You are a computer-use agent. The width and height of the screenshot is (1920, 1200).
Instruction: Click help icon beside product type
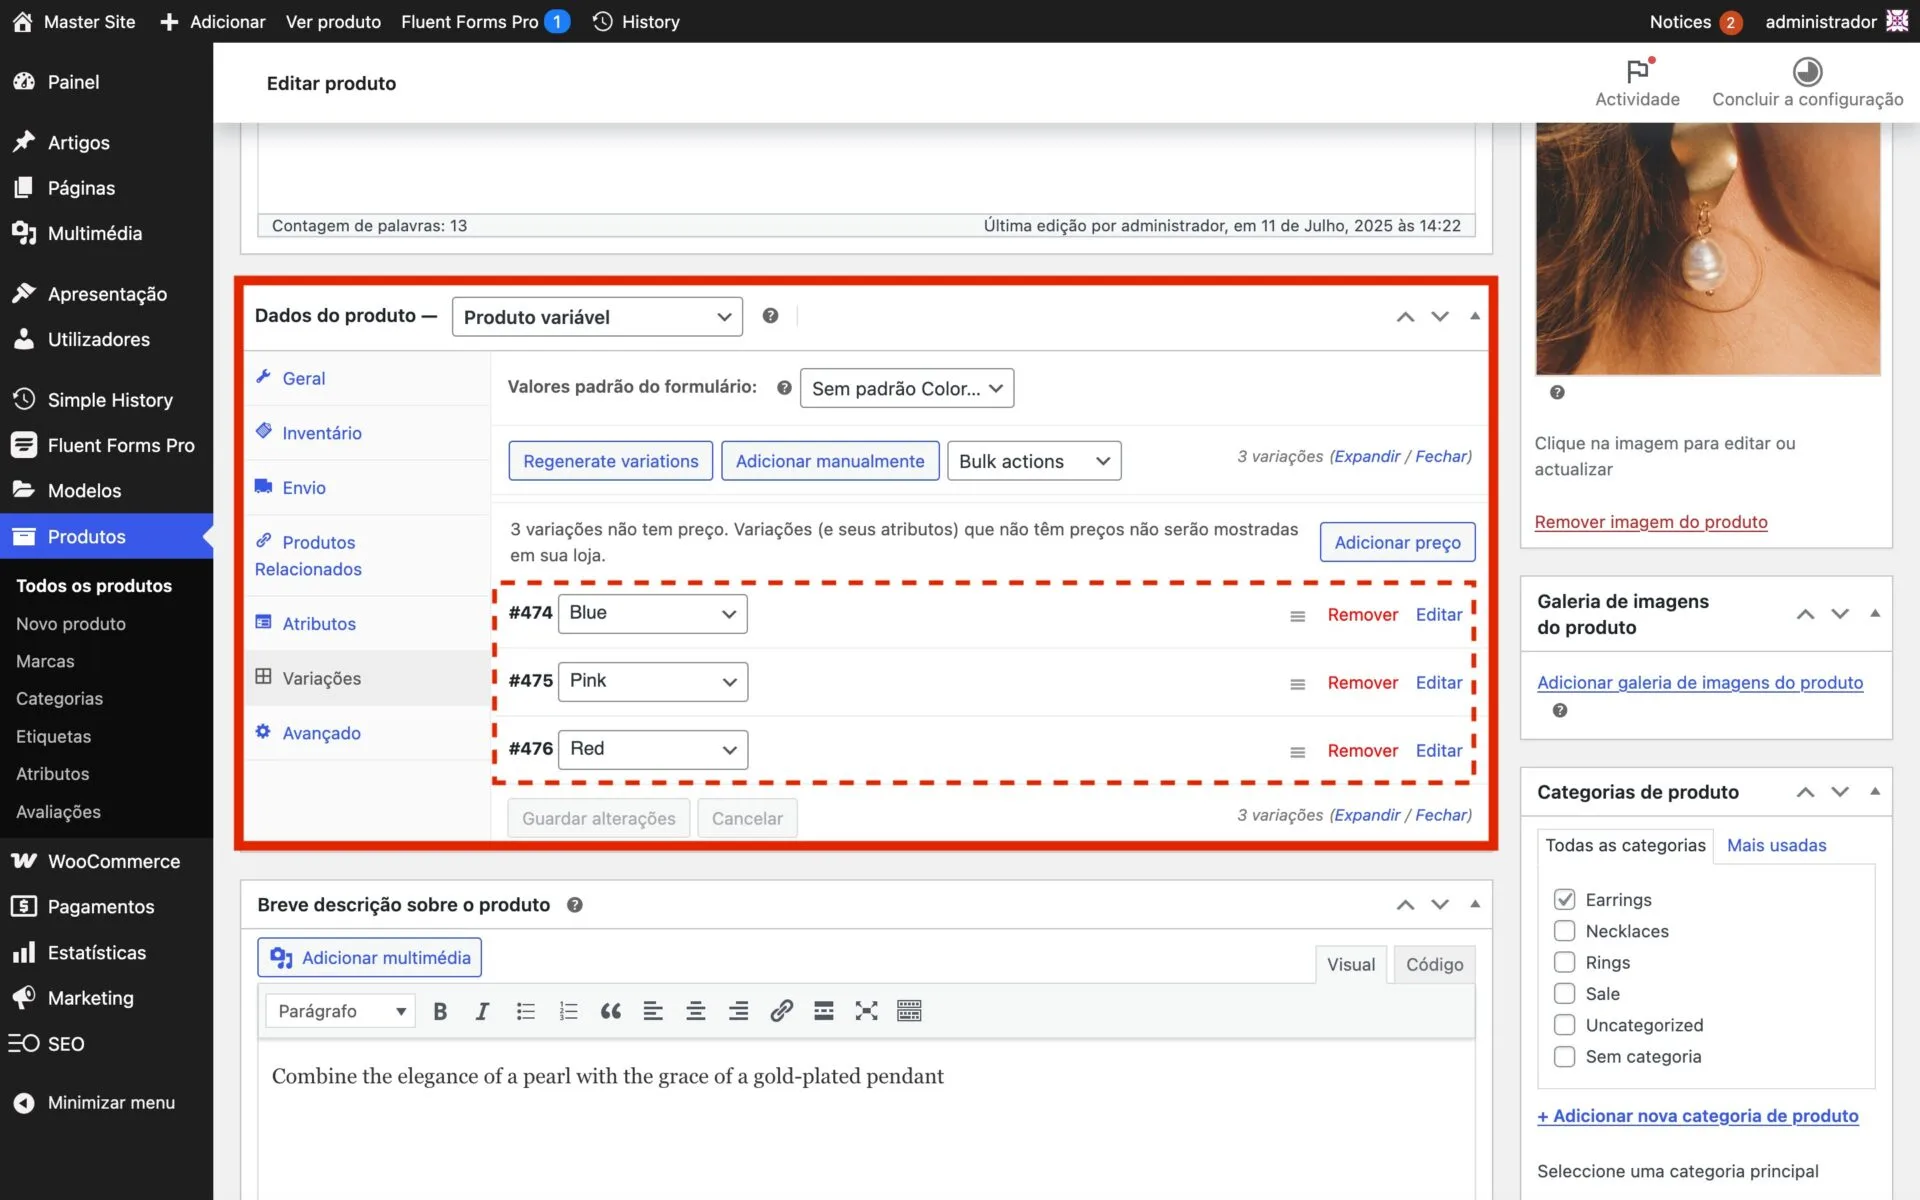point(770,316)
